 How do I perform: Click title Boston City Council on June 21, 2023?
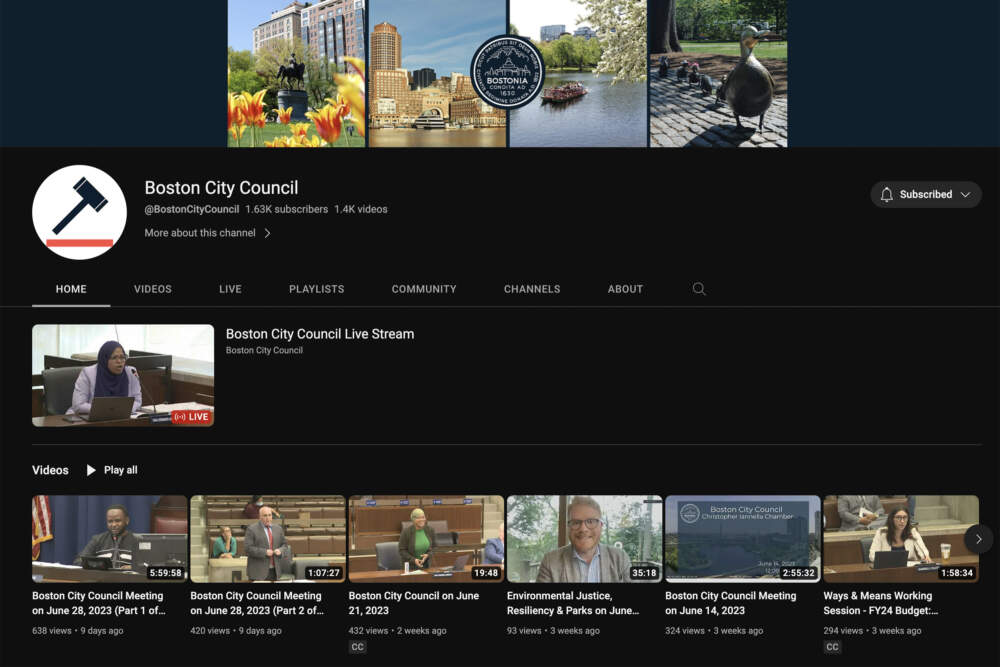[413, 603]
